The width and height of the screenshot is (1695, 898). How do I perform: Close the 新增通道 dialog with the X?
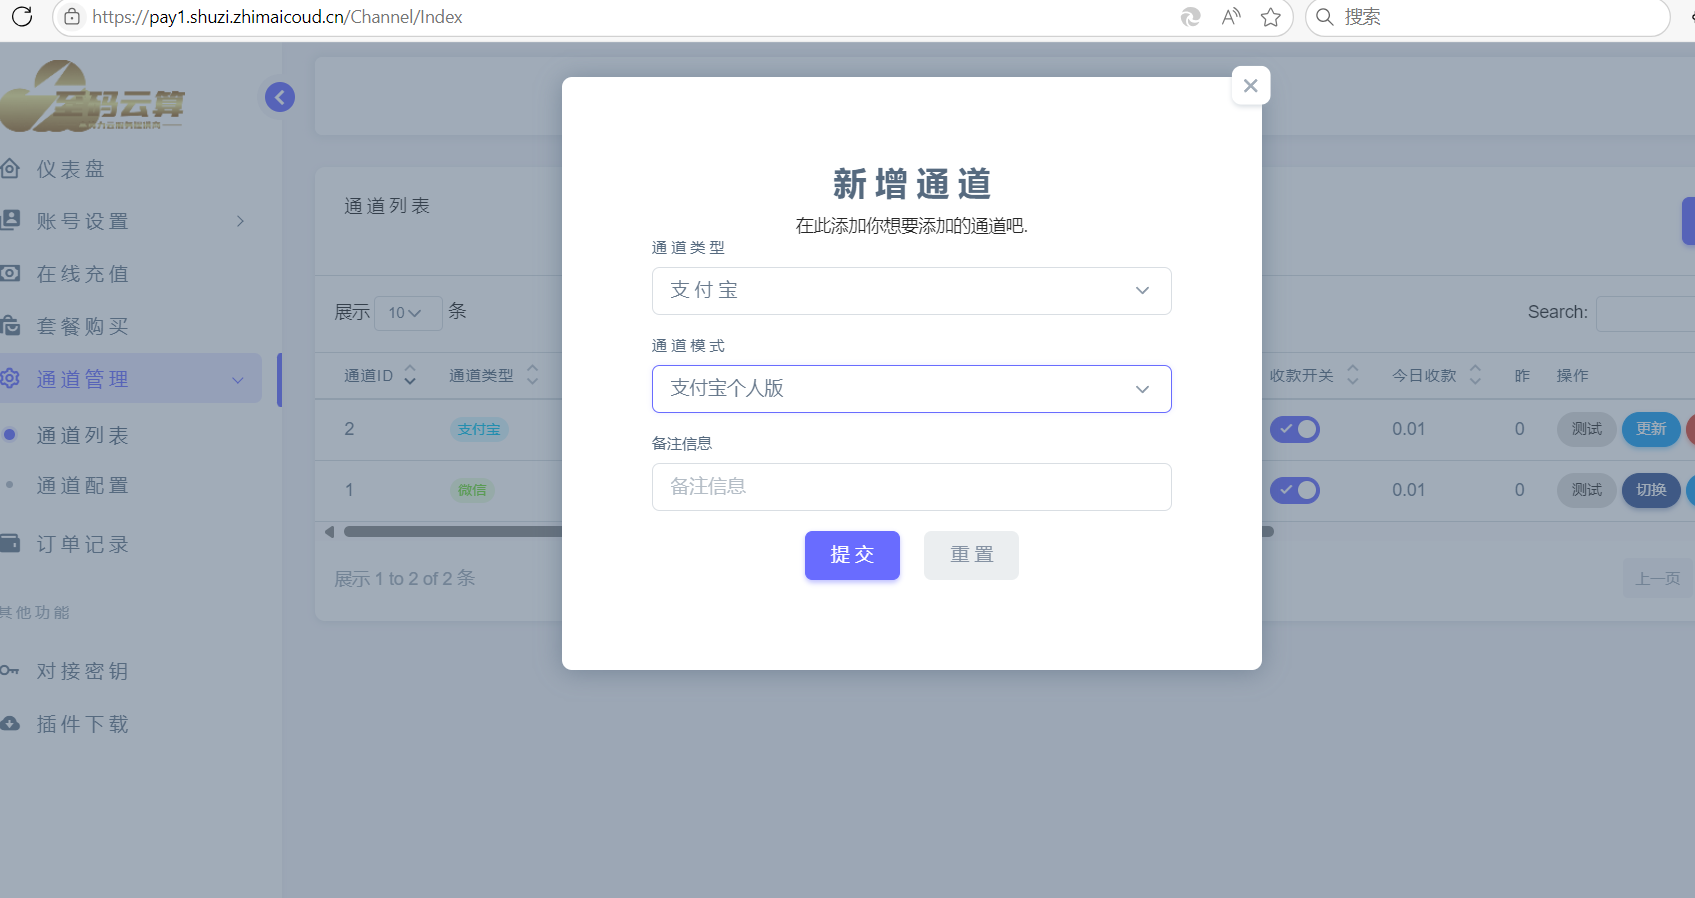click(1250, 86)
